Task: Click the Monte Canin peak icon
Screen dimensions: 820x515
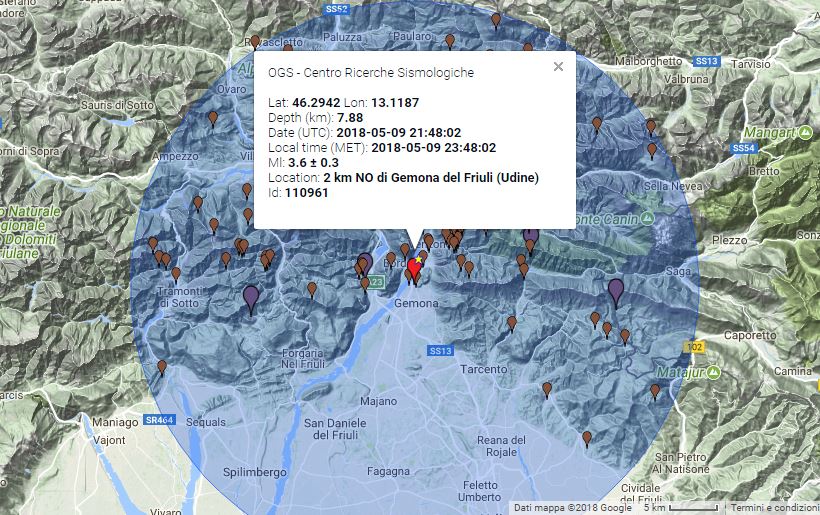Action: click(x=648, y=218)
